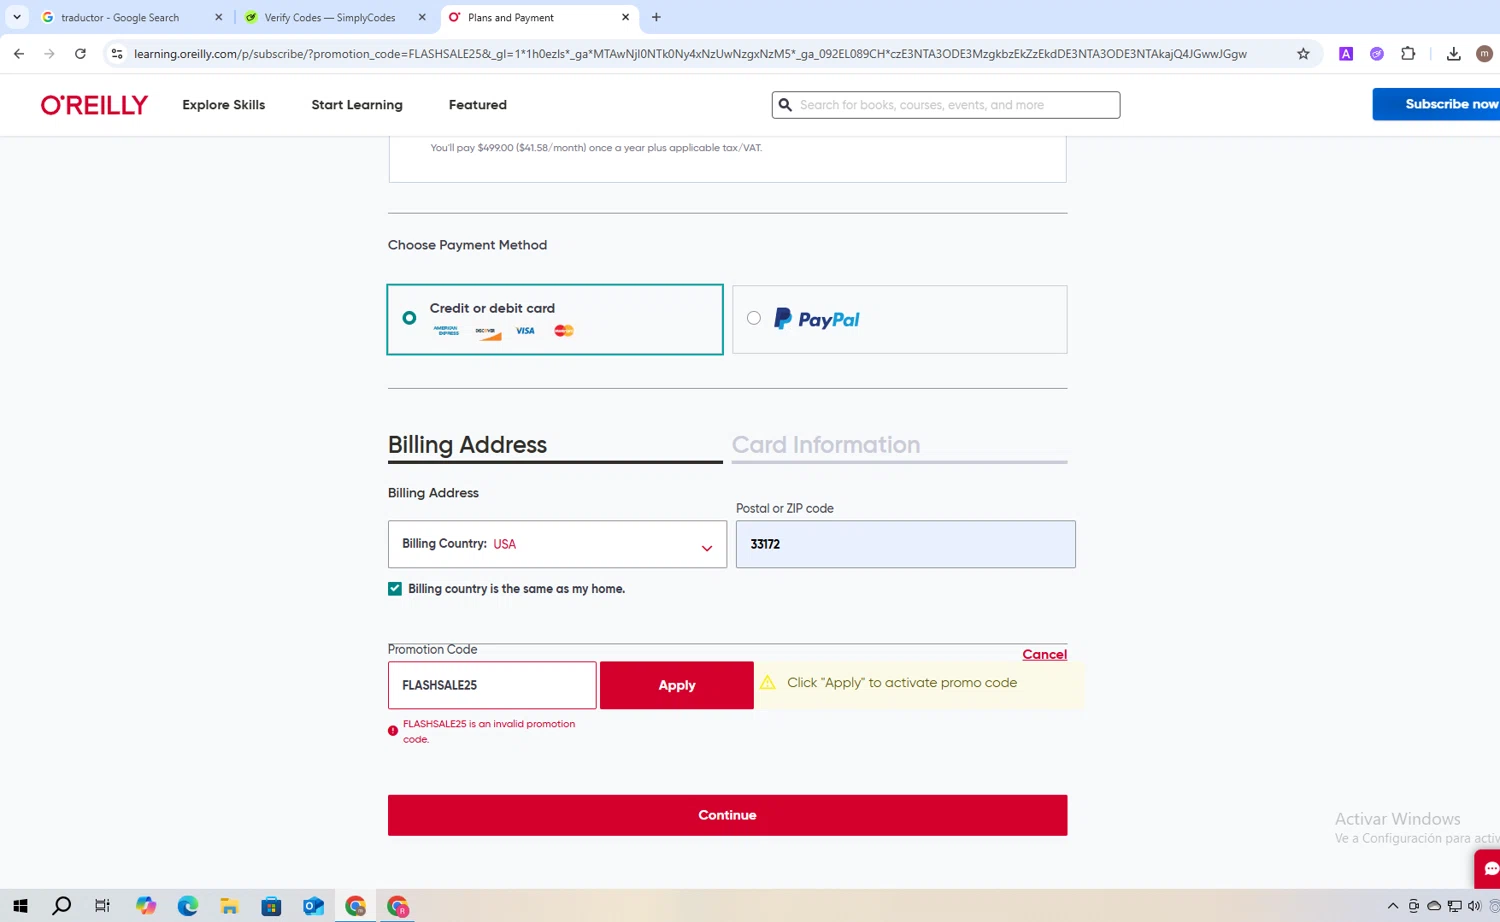Screen dimensions: 1500x922
Task: Open the Windows Start menu
Action: pyautogui.click(x=20, y=906)
